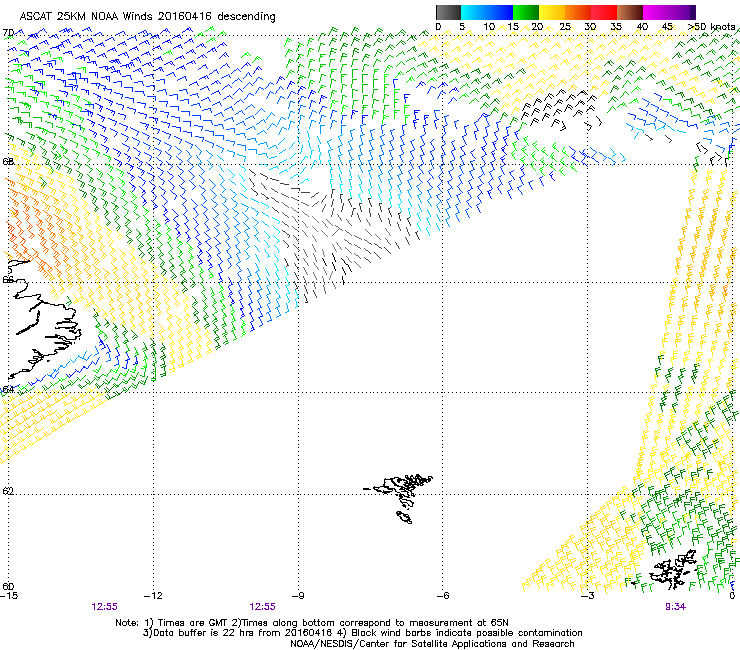Click the 'ASCAT 25KM NOAA Winds 20160416 descending' title
The width and height of the screenshot is (740, 650).
pos(147,16)
